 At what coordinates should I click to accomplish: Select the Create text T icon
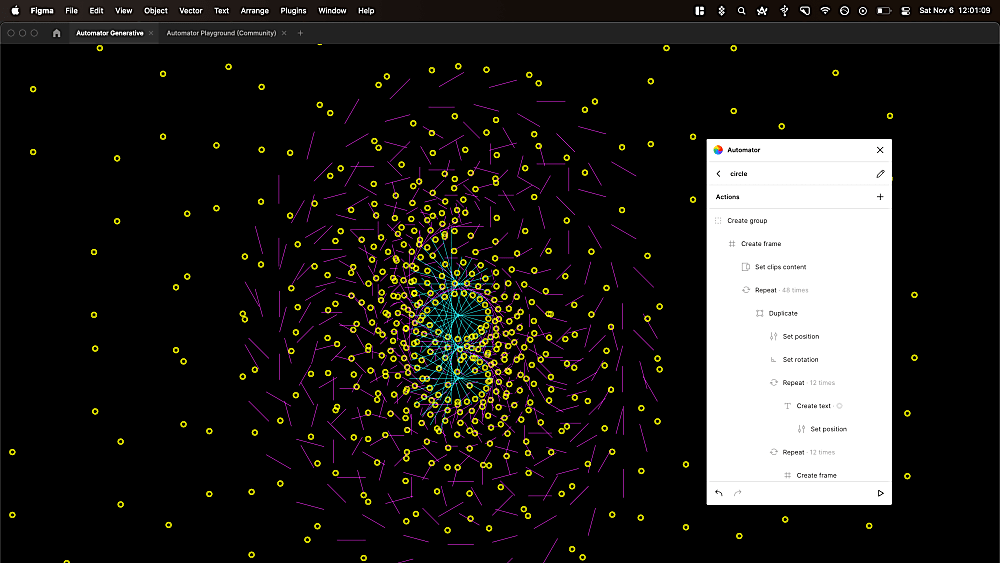(x=787, y=406)
